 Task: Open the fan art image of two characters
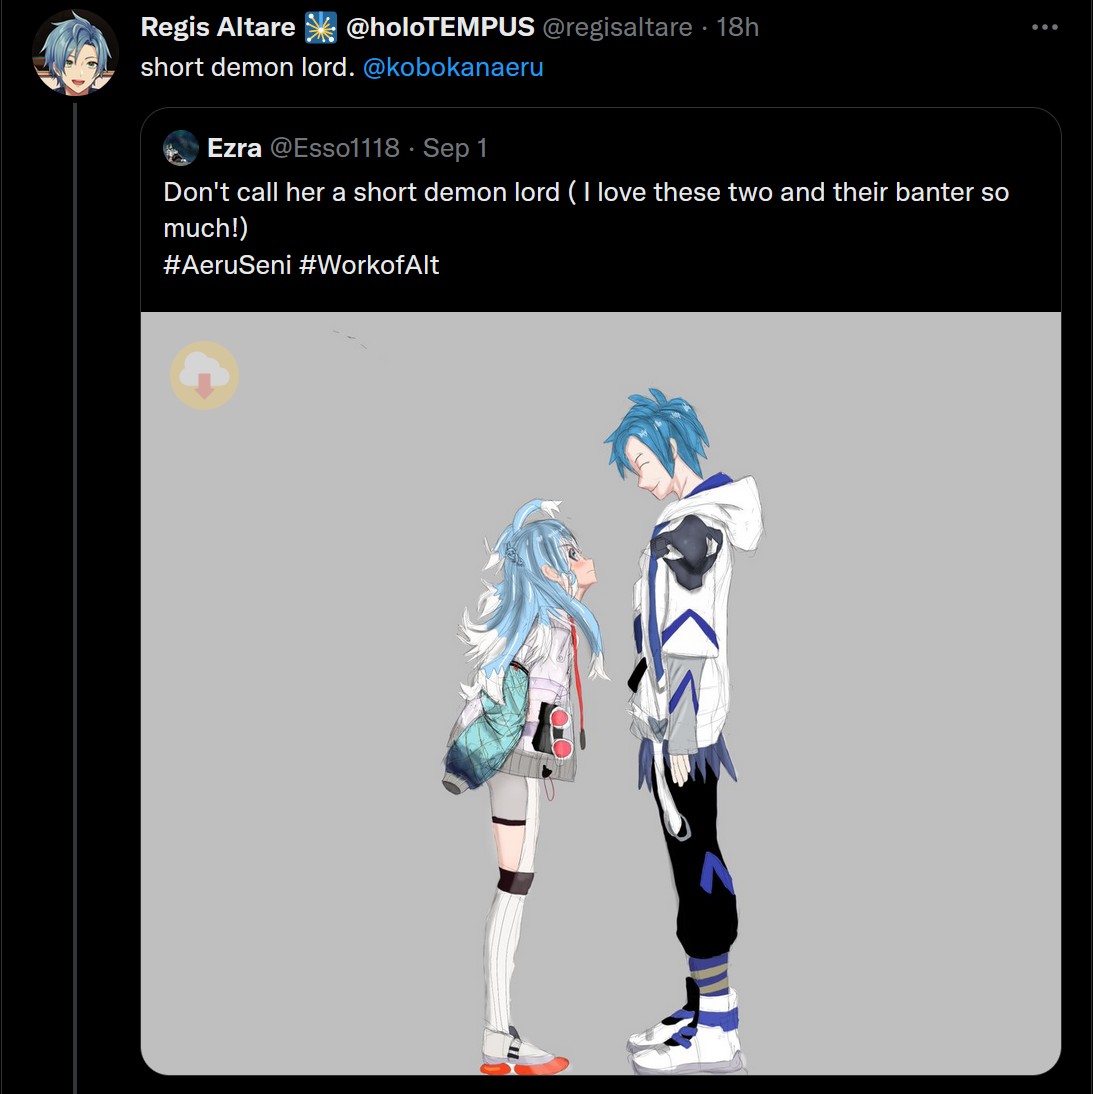601,693
